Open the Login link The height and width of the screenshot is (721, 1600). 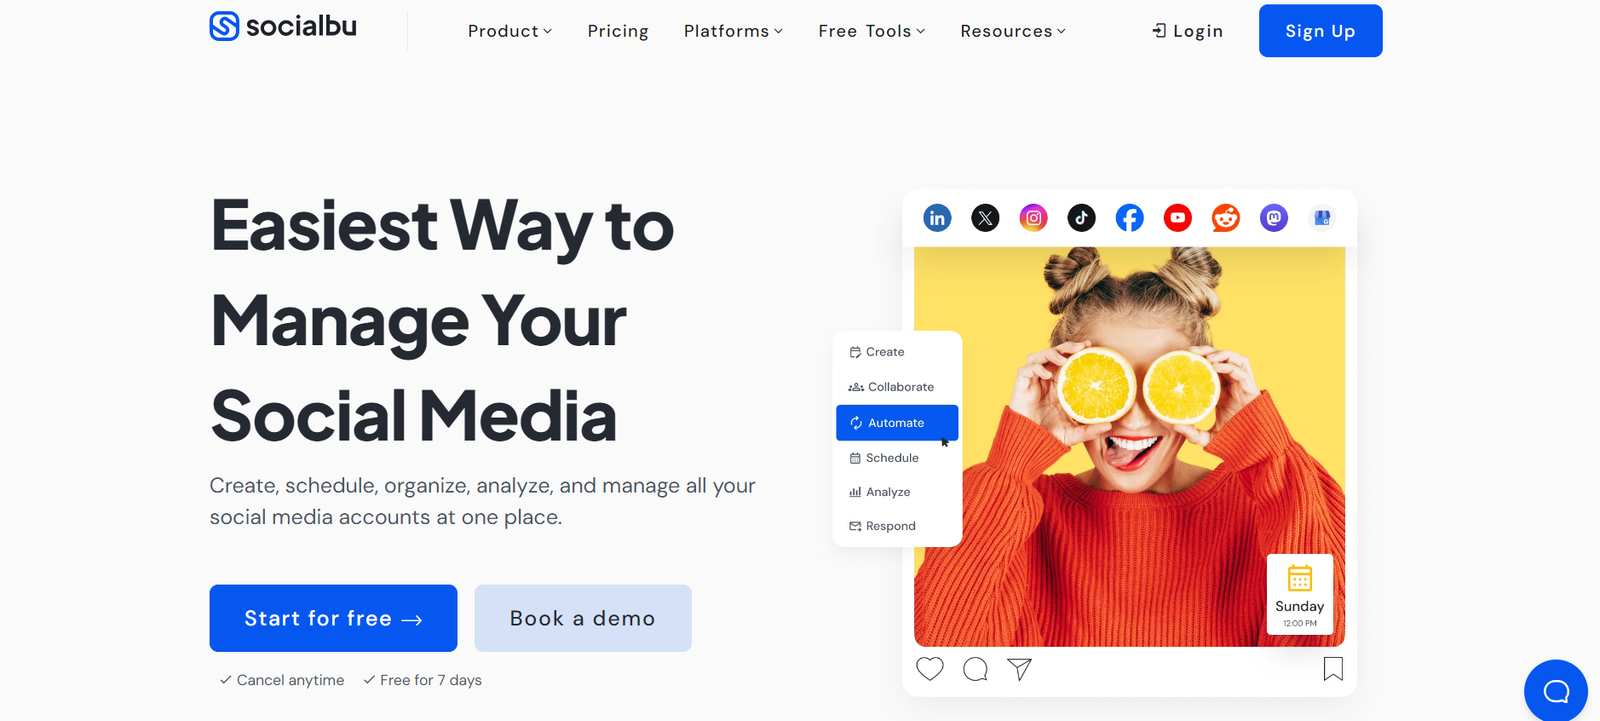coord(1187,31)
